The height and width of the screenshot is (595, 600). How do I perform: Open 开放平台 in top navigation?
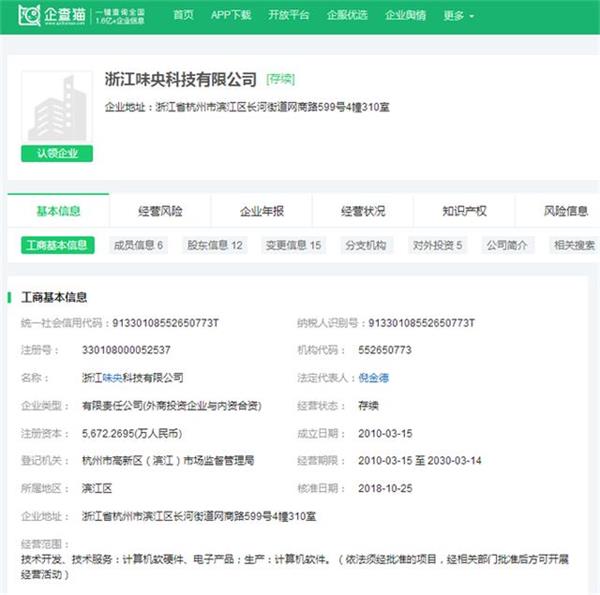[289, 16]
